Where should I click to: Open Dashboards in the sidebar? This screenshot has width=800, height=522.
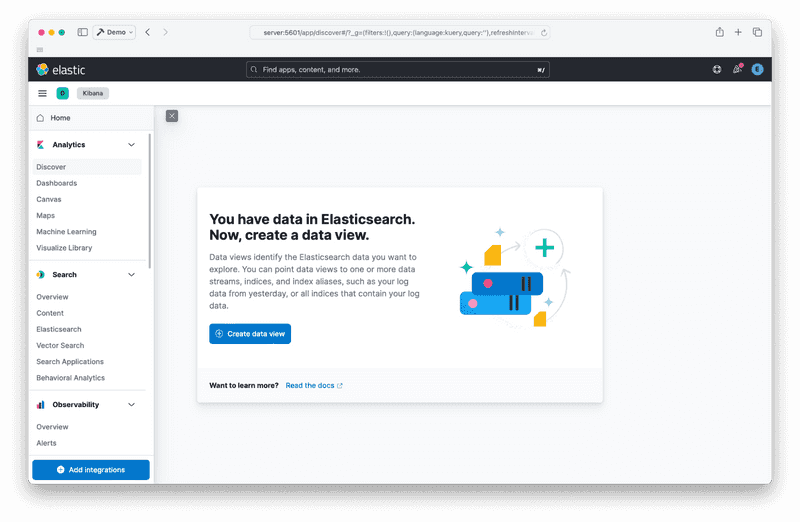(x=57, y=183)
